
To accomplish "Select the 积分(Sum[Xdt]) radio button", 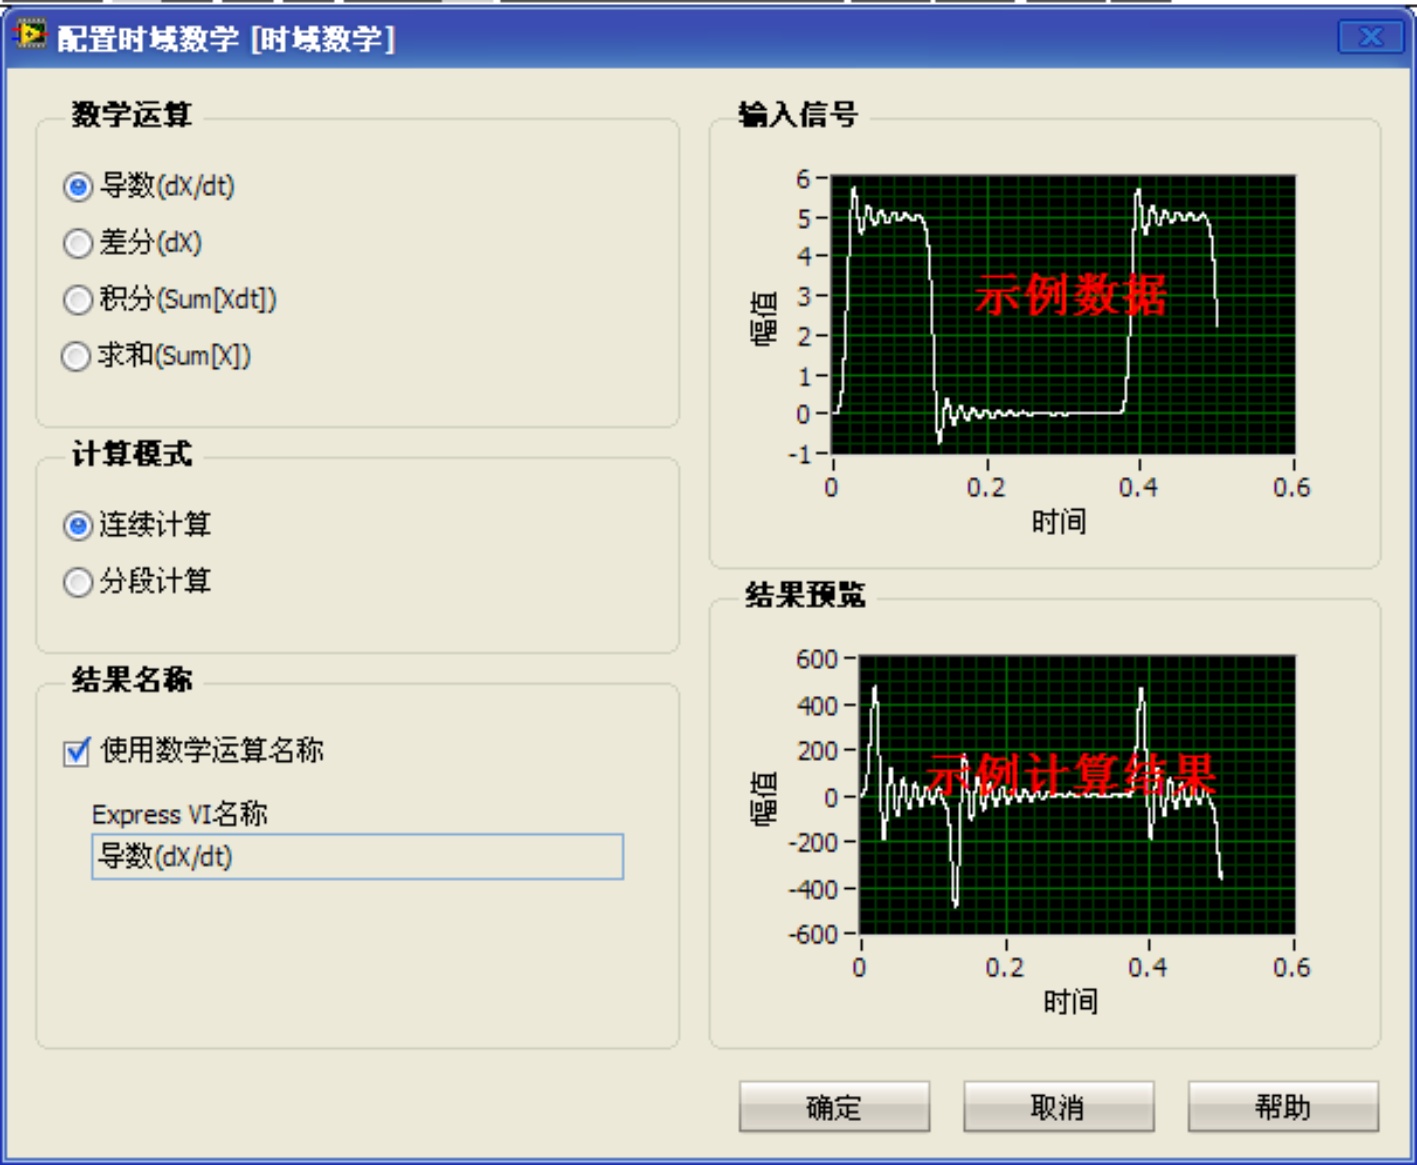I will [x=78, y=300].
